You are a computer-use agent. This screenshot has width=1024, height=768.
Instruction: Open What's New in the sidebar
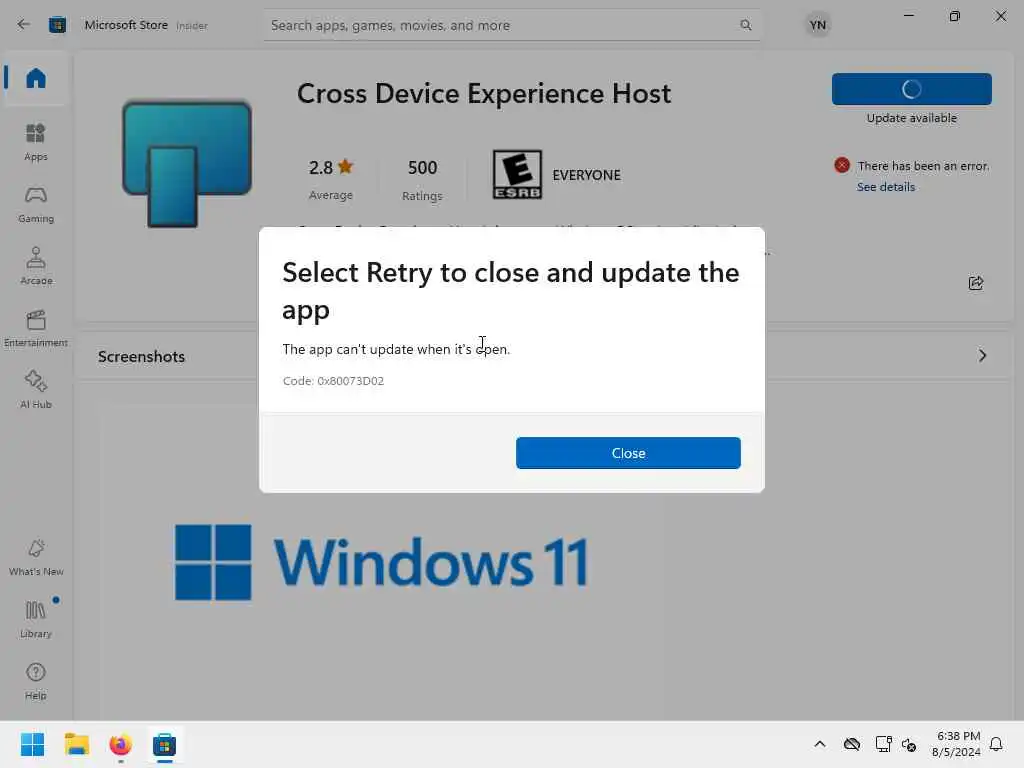point(36,558)
